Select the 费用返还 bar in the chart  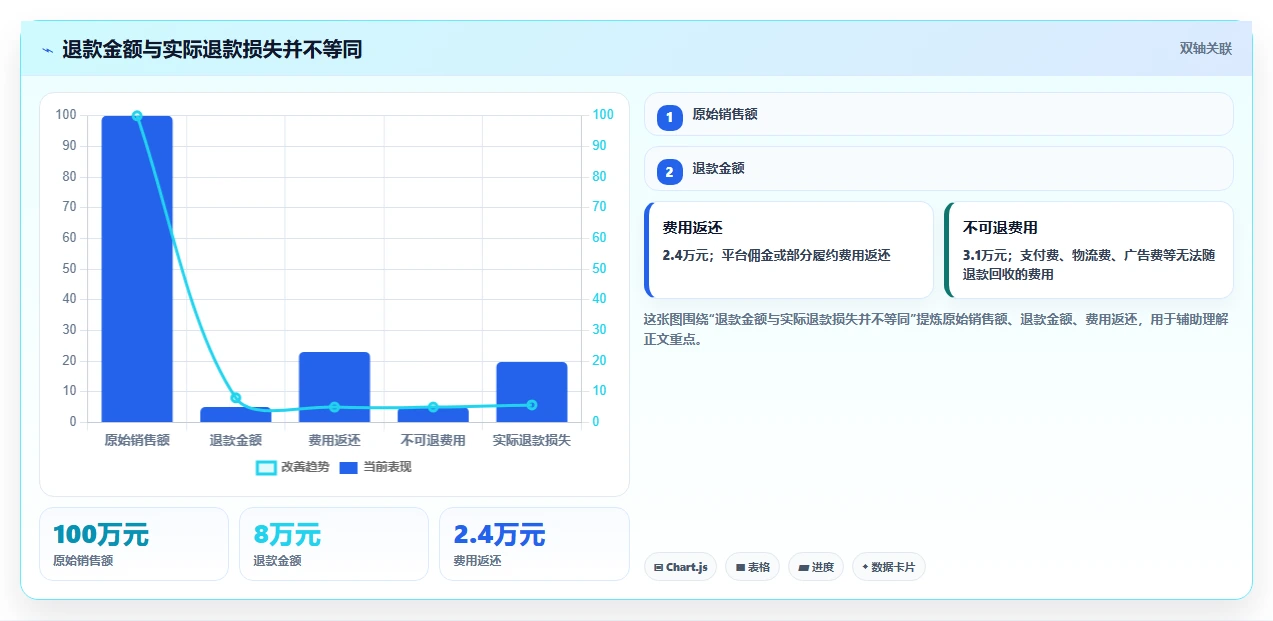[334, 387]
